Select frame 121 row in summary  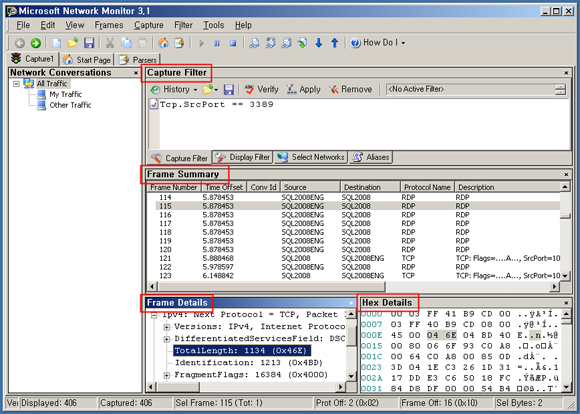(354, 258)
